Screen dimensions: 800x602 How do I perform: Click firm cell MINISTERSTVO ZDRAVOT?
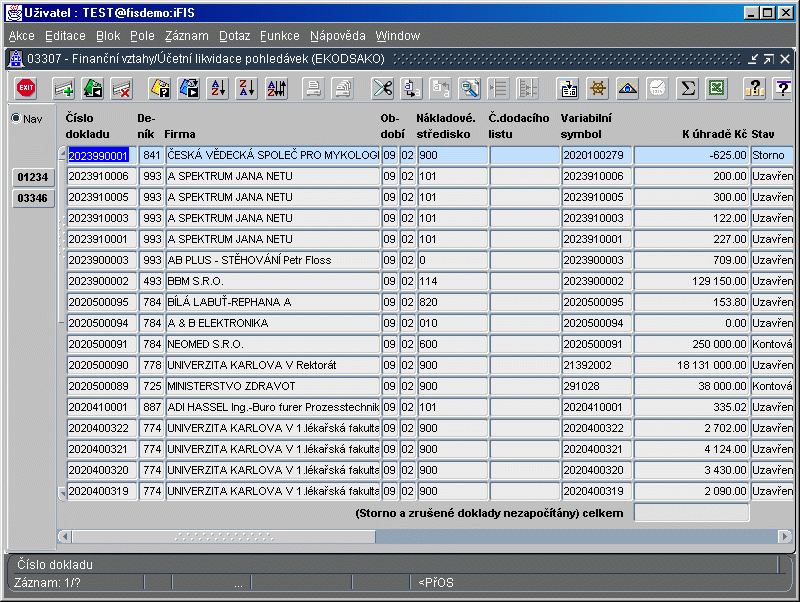(x=273, y=386)
